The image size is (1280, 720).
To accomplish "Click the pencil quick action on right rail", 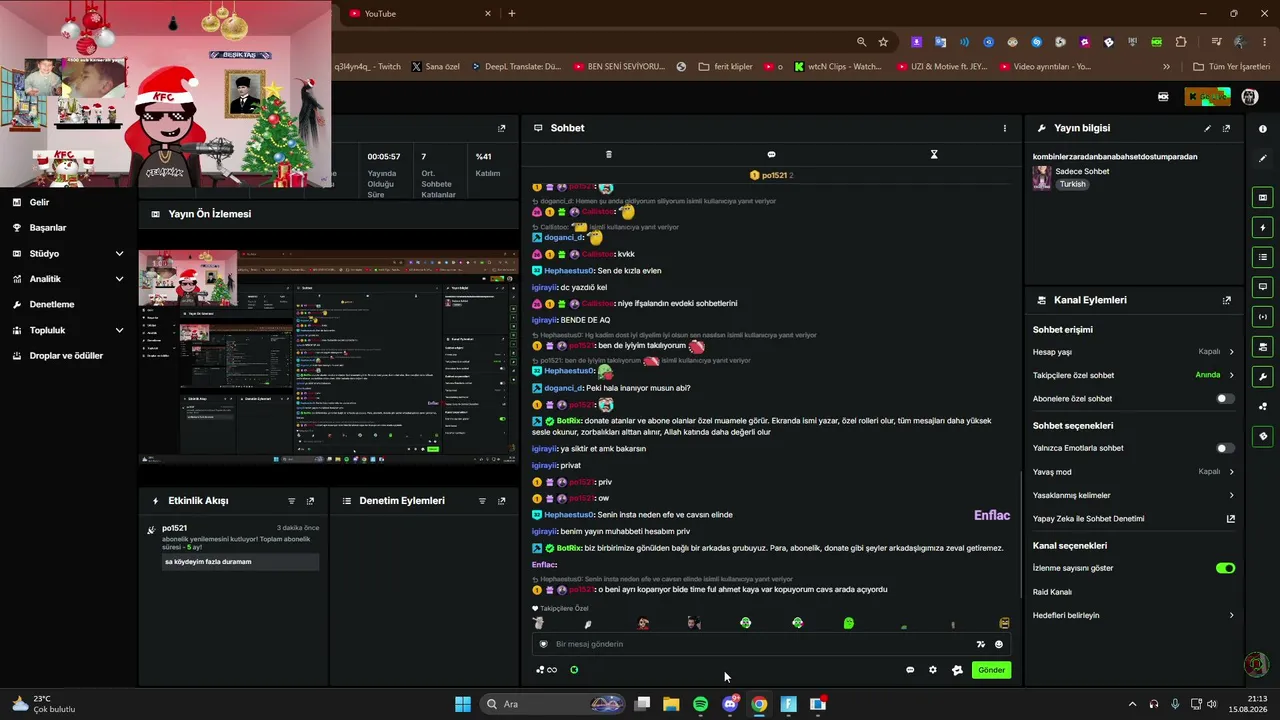I will point(1263,158).
